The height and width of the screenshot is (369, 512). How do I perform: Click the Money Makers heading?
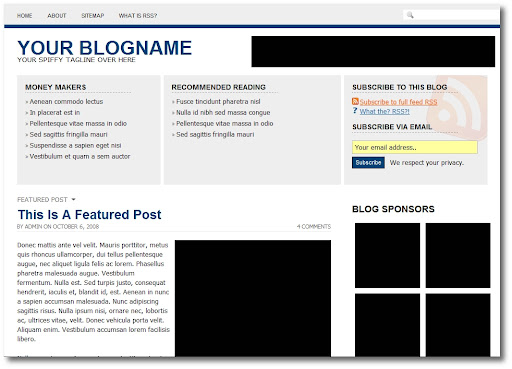(x=56, y=87)
